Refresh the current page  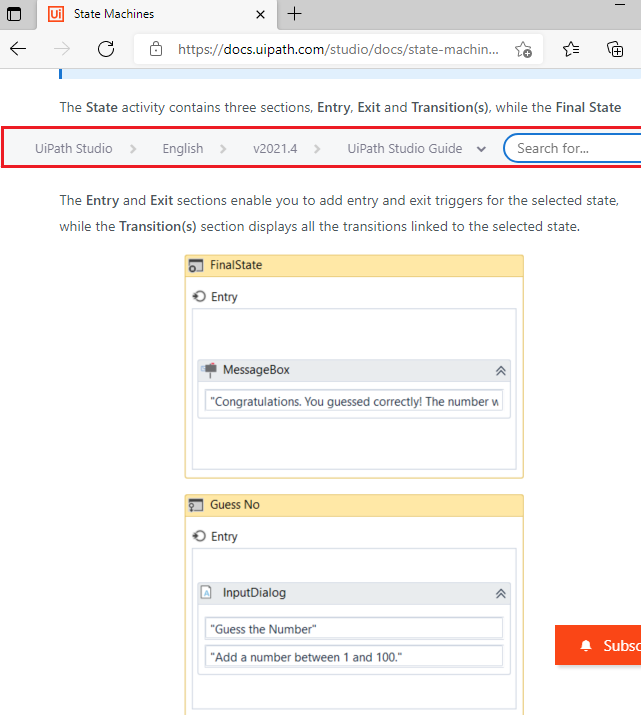click(106, 49)
